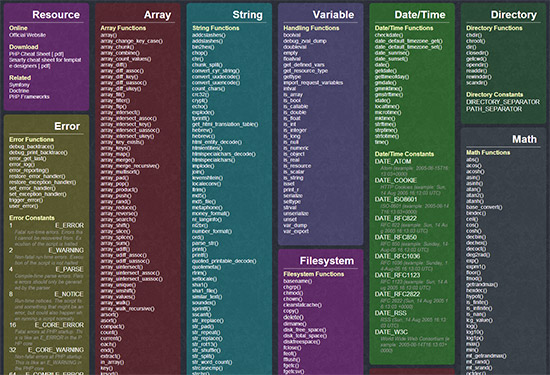Click the DATE_COOKIE constant
The image size is (550, 375).
point(396,181)
